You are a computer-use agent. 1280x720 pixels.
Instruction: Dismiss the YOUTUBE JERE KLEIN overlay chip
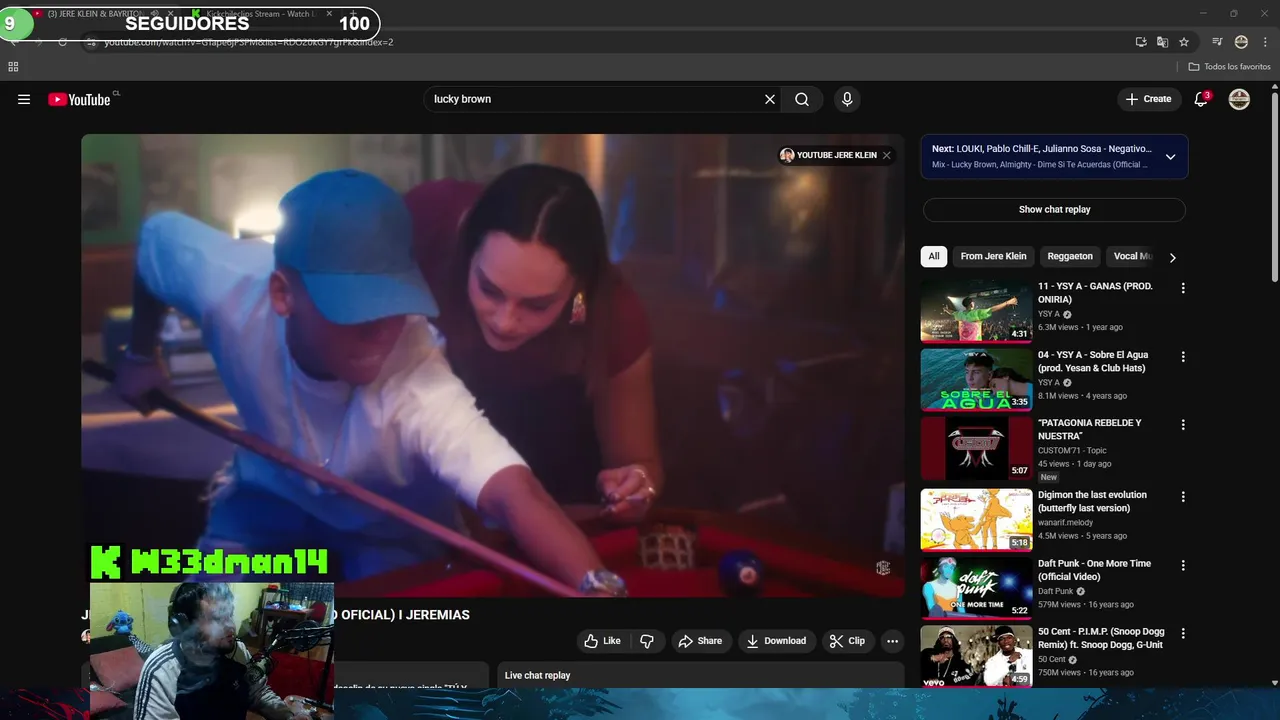pyautogui.click(x=886, y=155)
